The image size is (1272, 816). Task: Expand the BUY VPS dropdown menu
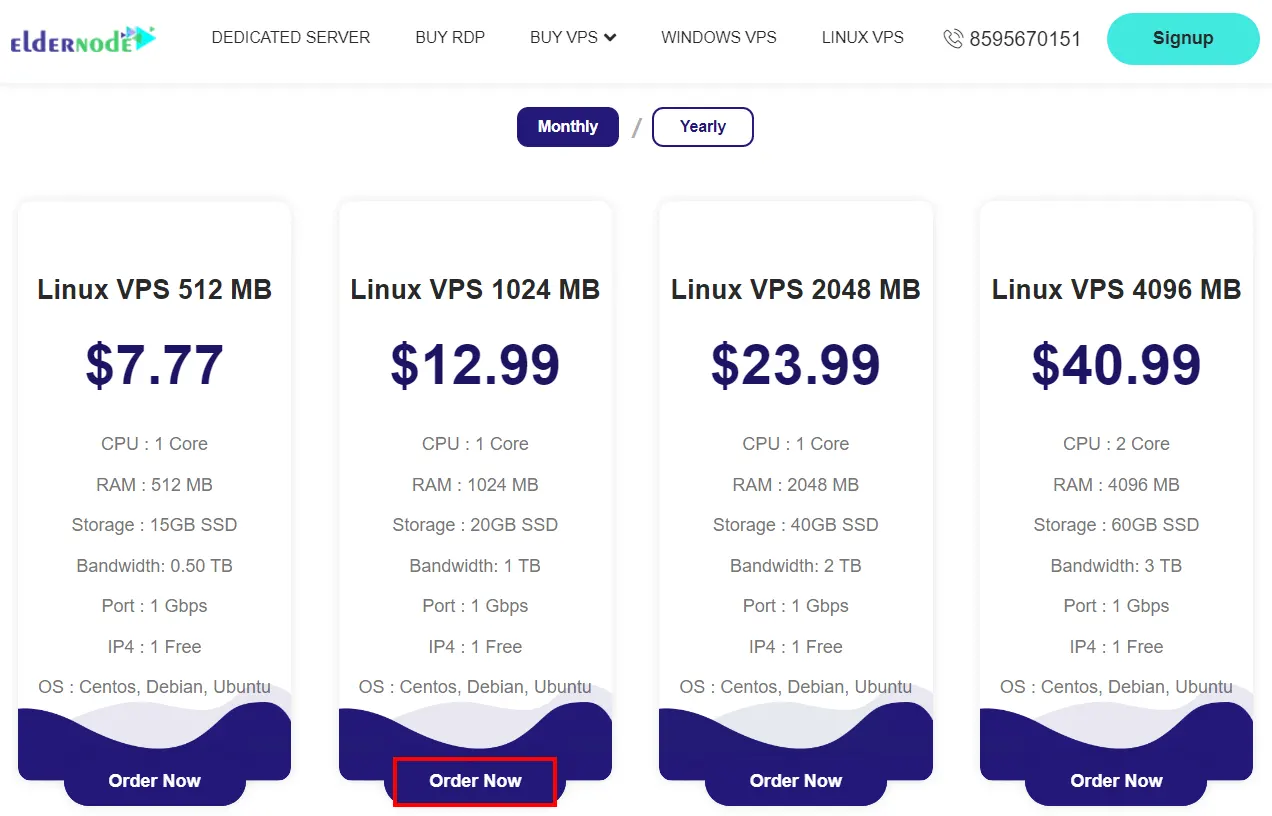572,38
